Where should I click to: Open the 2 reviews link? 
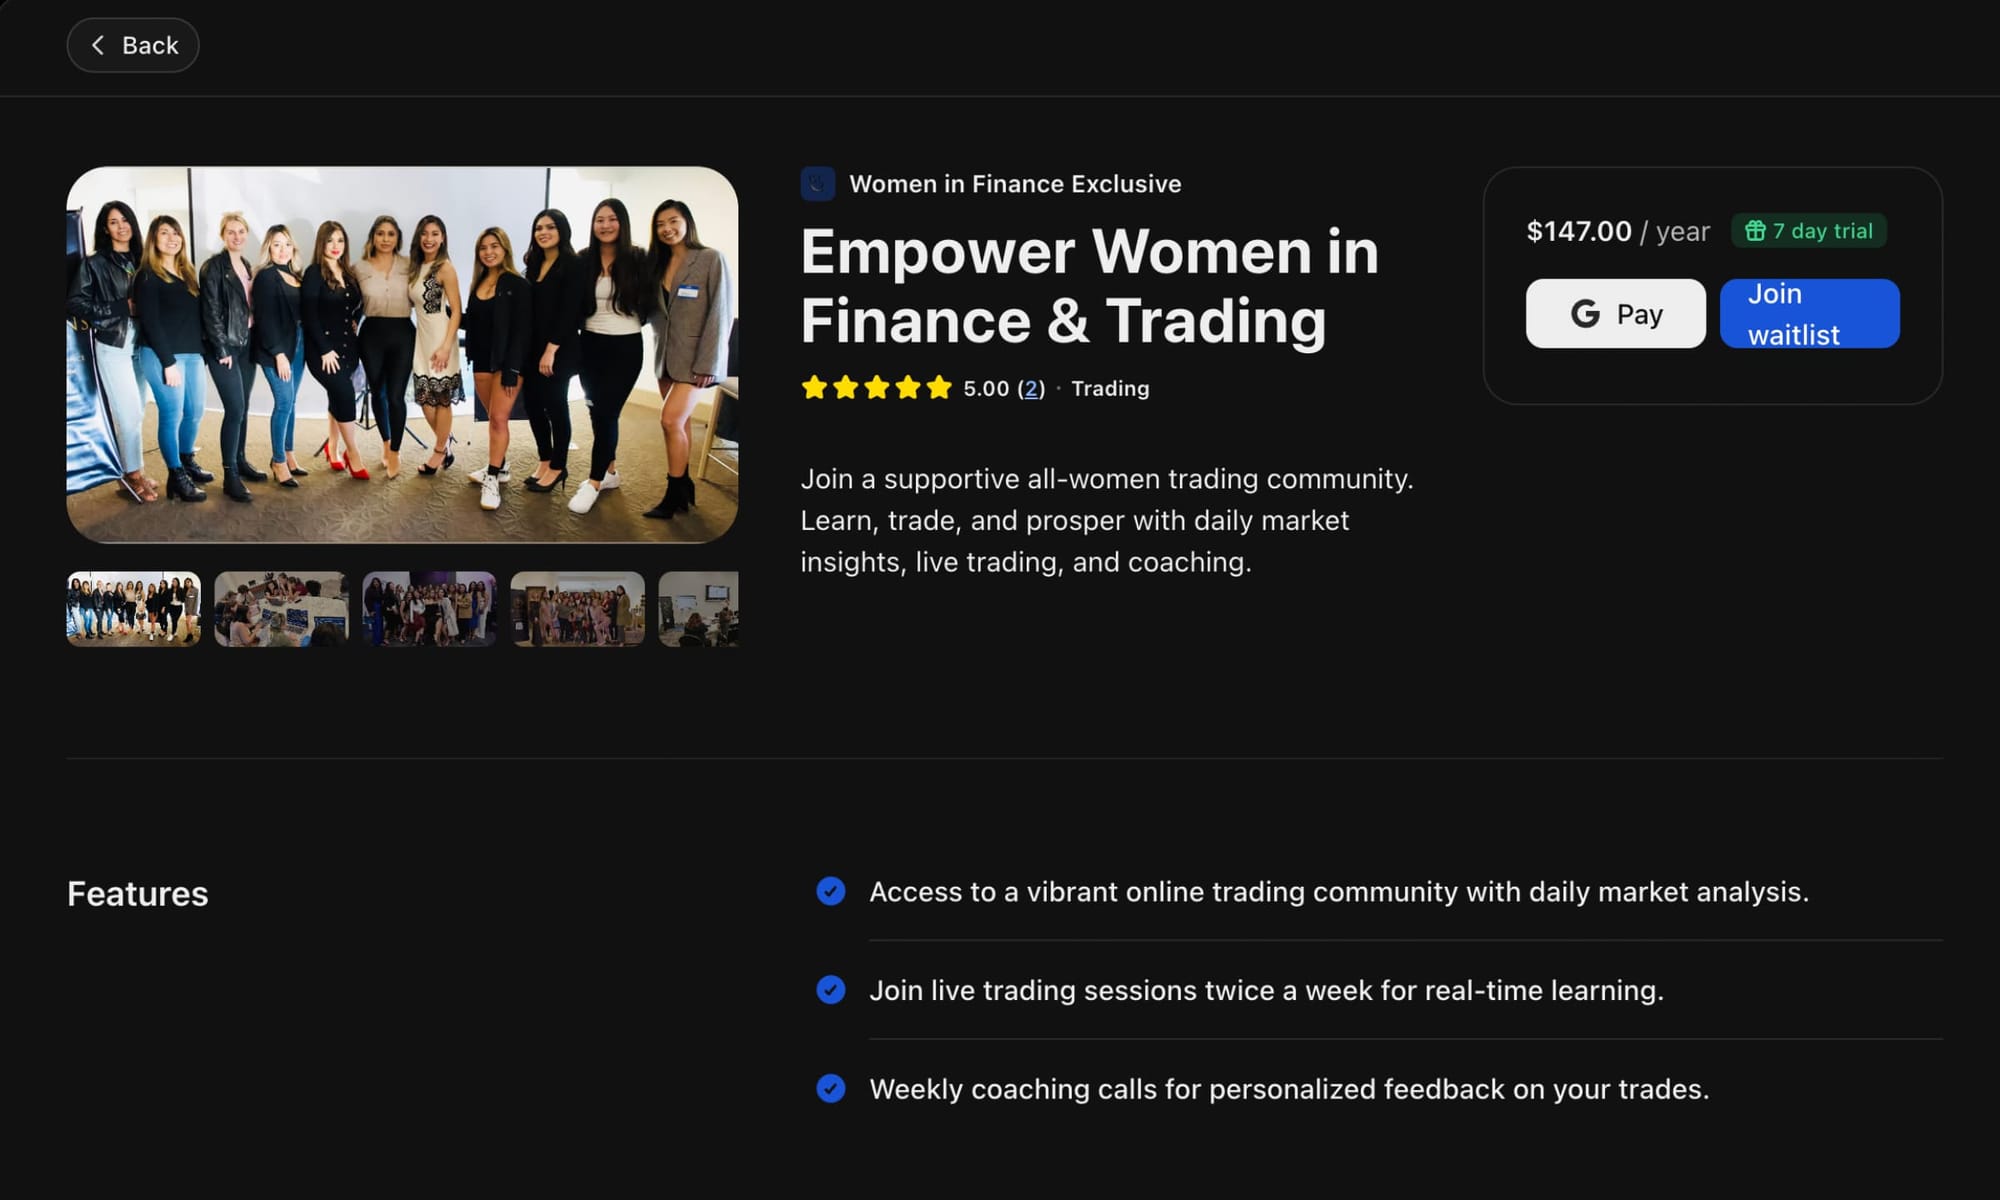[1031, 388]
